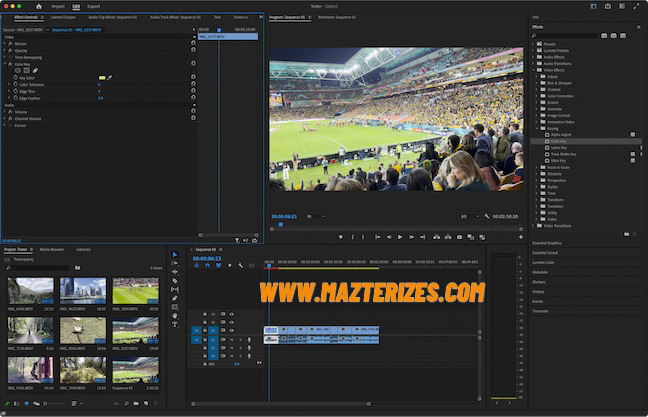
Task: Open the Lumetri Color panel
Action: [x=543, y=262]
